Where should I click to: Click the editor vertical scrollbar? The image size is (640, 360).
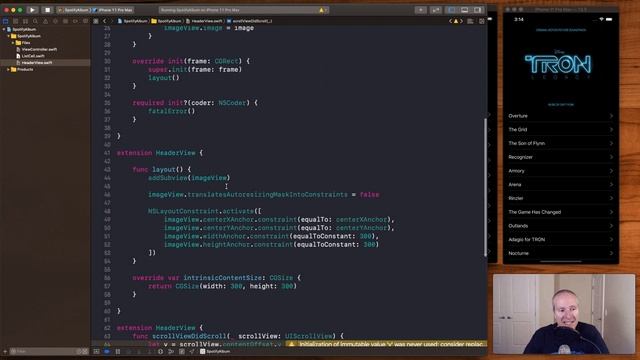(485, 187)
